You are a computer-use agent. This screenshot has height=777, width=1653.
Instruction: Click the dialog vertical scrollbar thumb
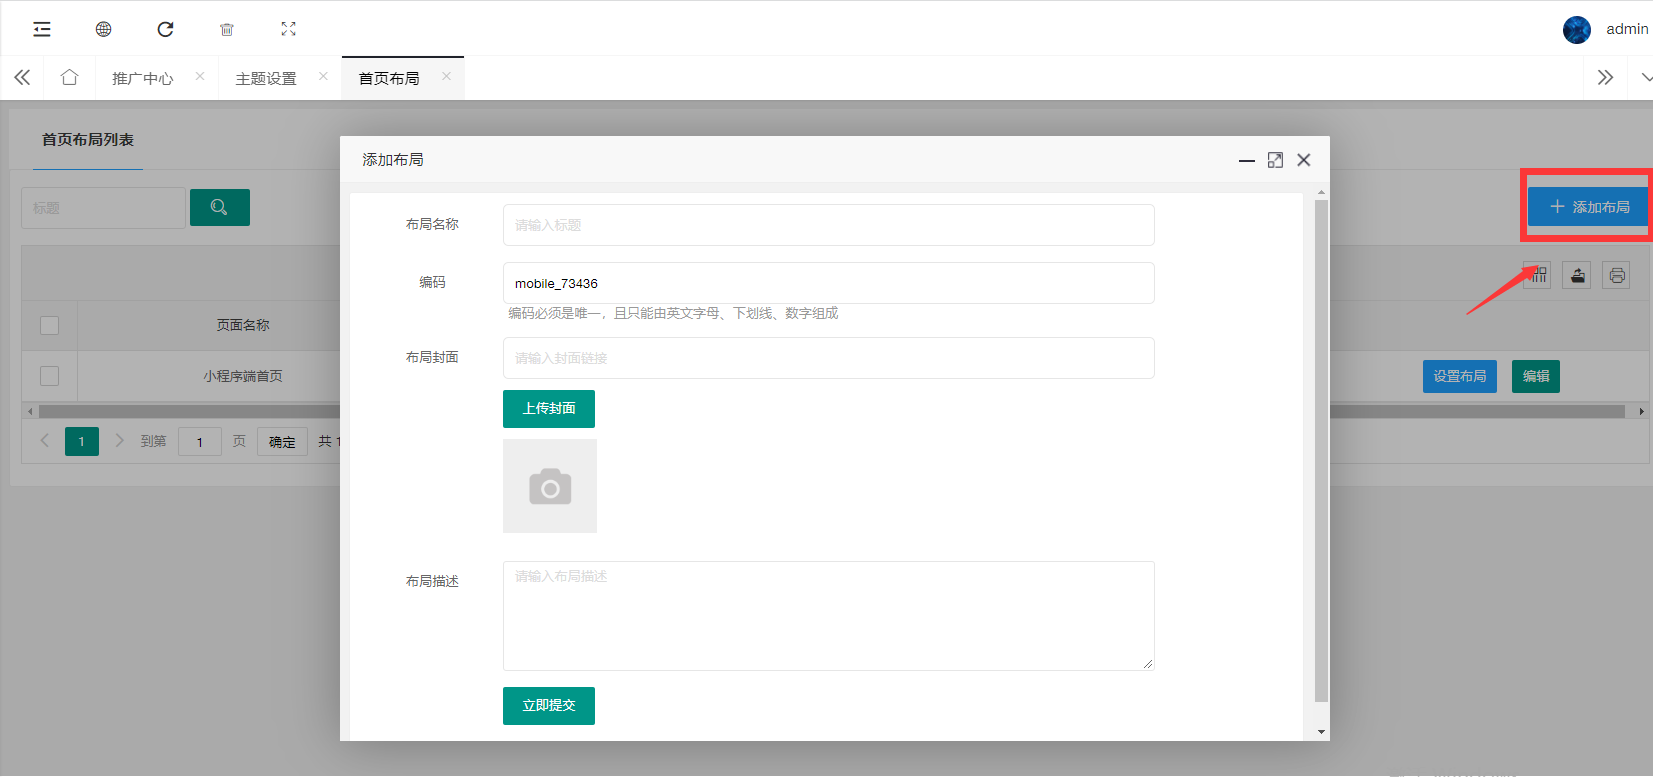pos(1321,451)
